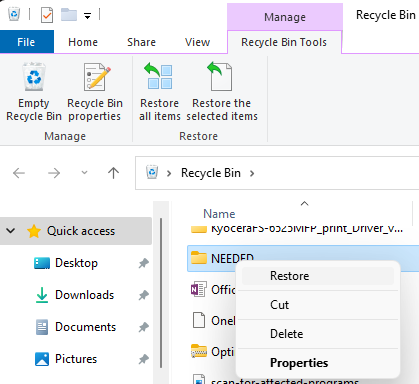Click the back navigation arrow

point(19,173)
